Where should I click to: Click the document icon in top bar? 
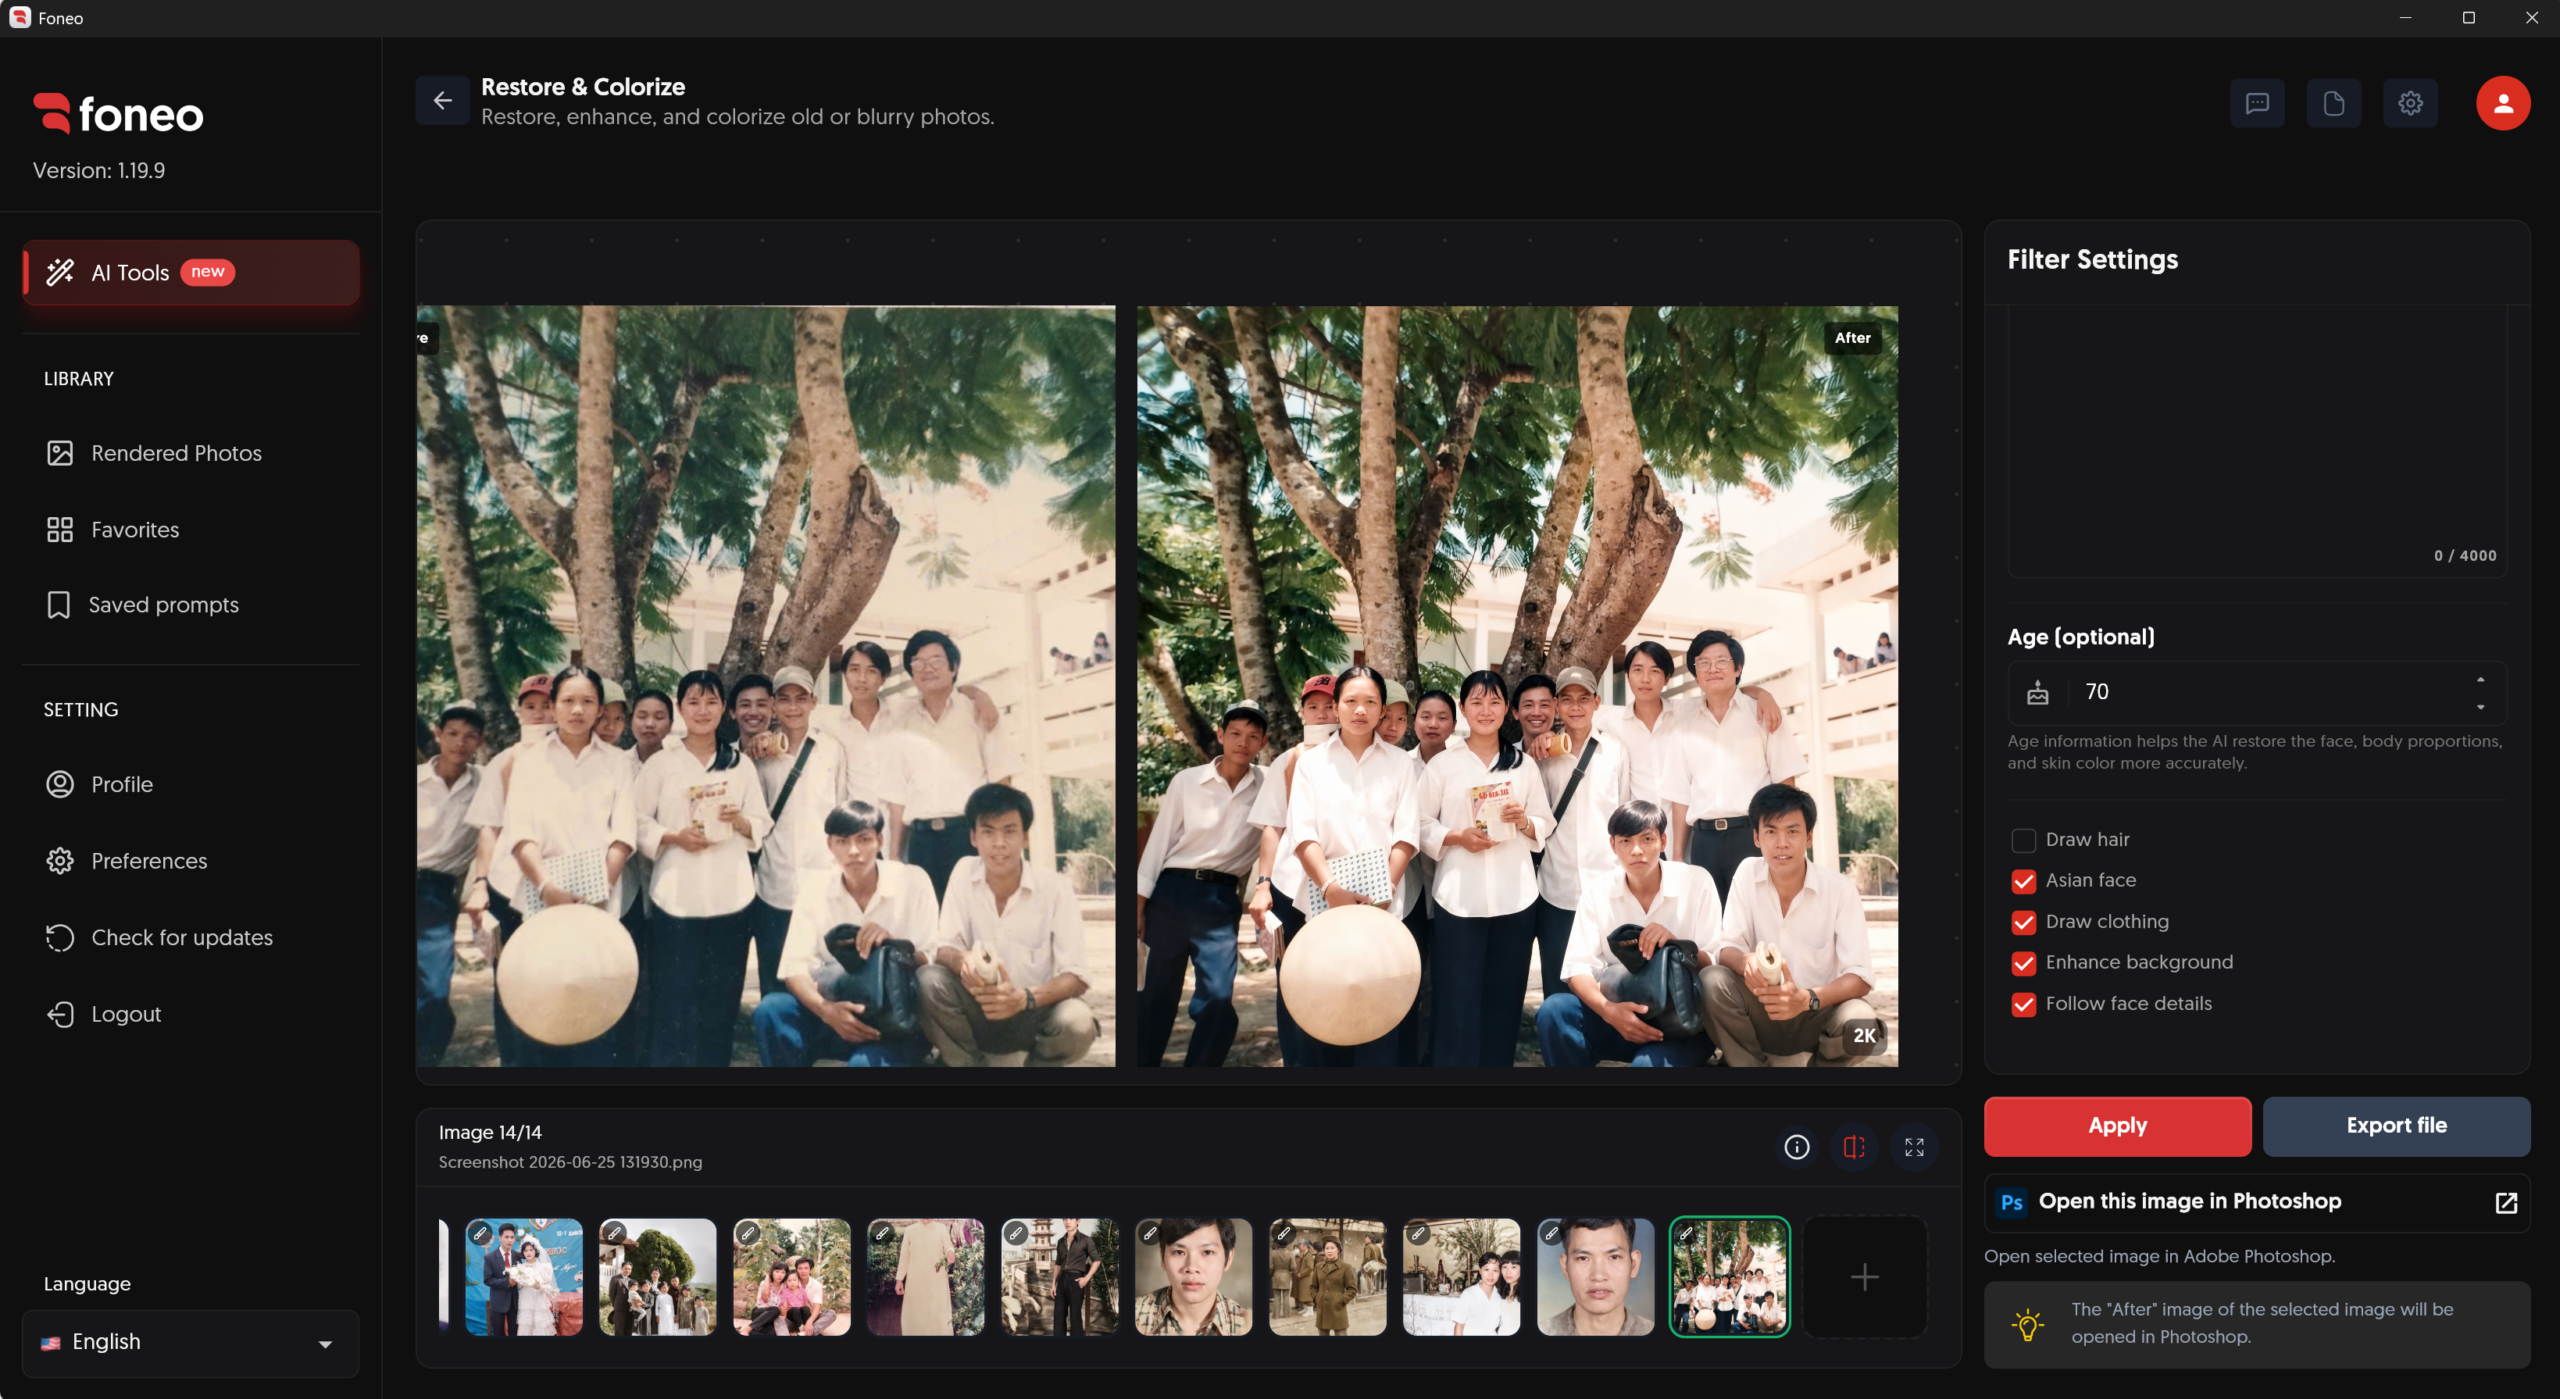[x=2333, y=103]
